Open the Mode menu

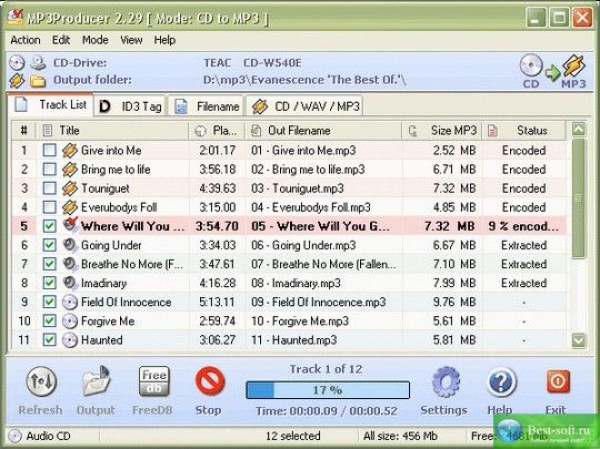(x=95, y=40)
